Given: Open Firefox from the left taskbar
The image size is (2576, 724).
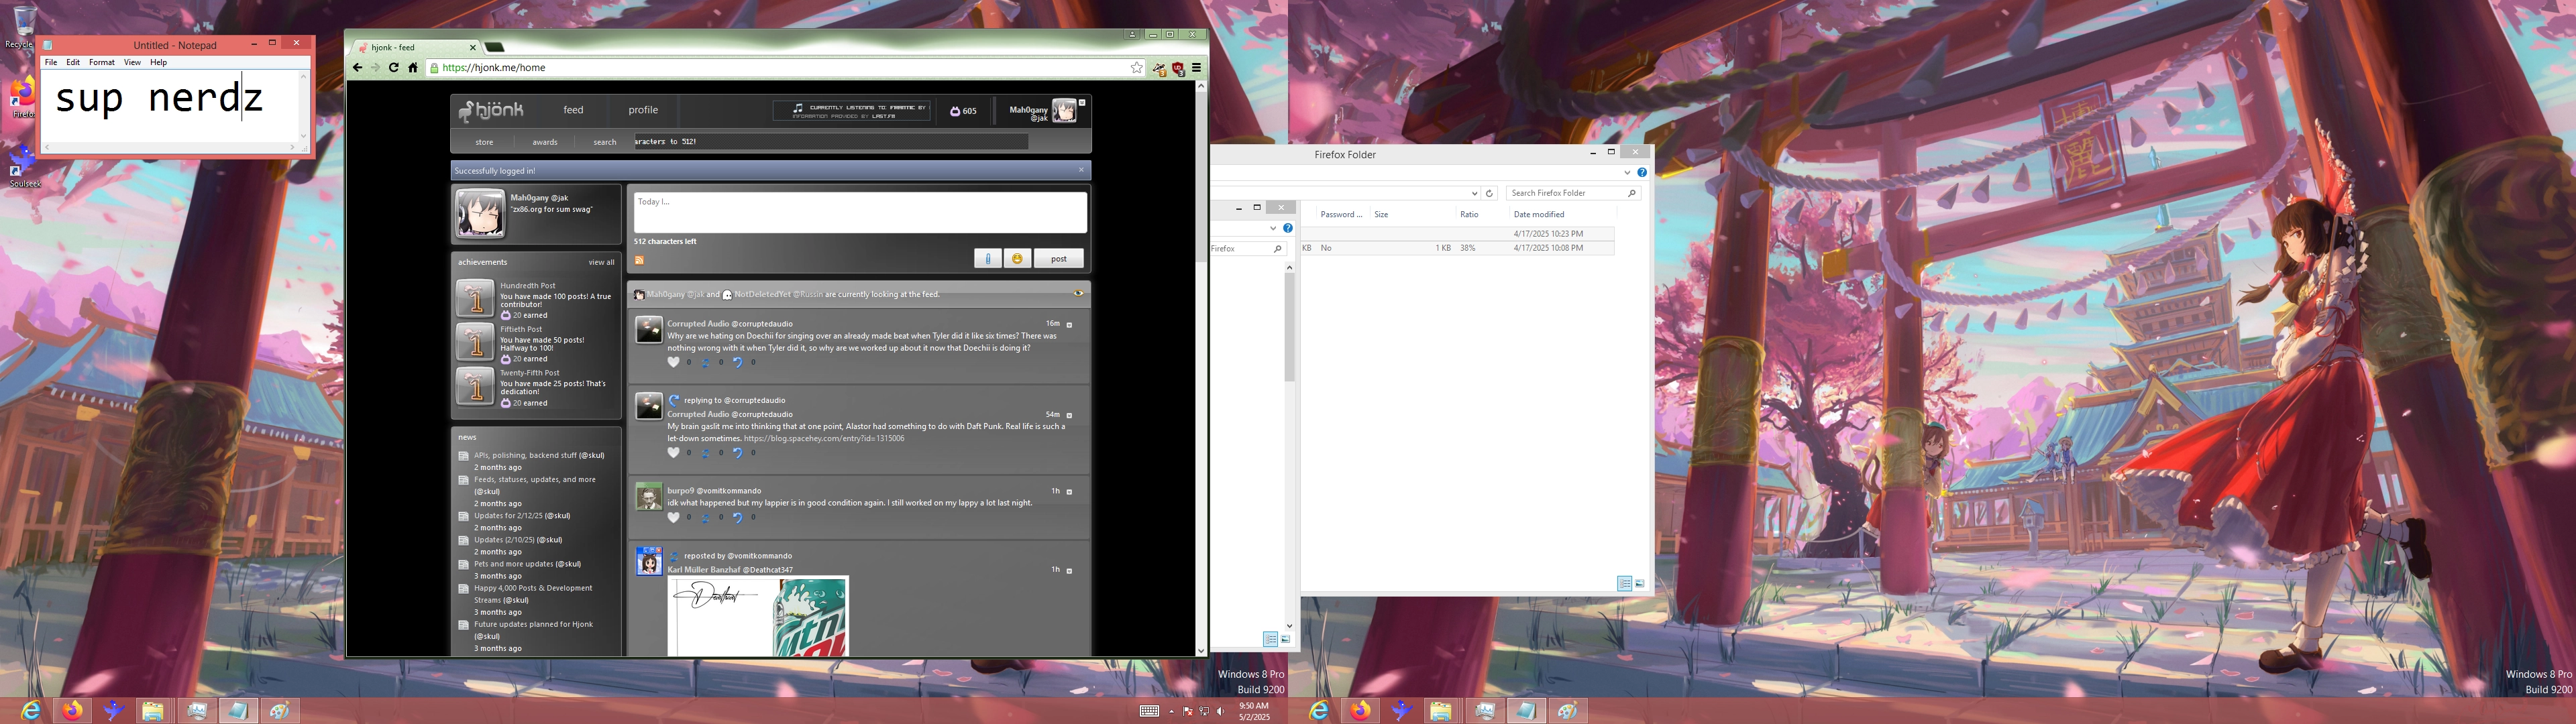Looking at the screenshot, I should coord(73,711).
